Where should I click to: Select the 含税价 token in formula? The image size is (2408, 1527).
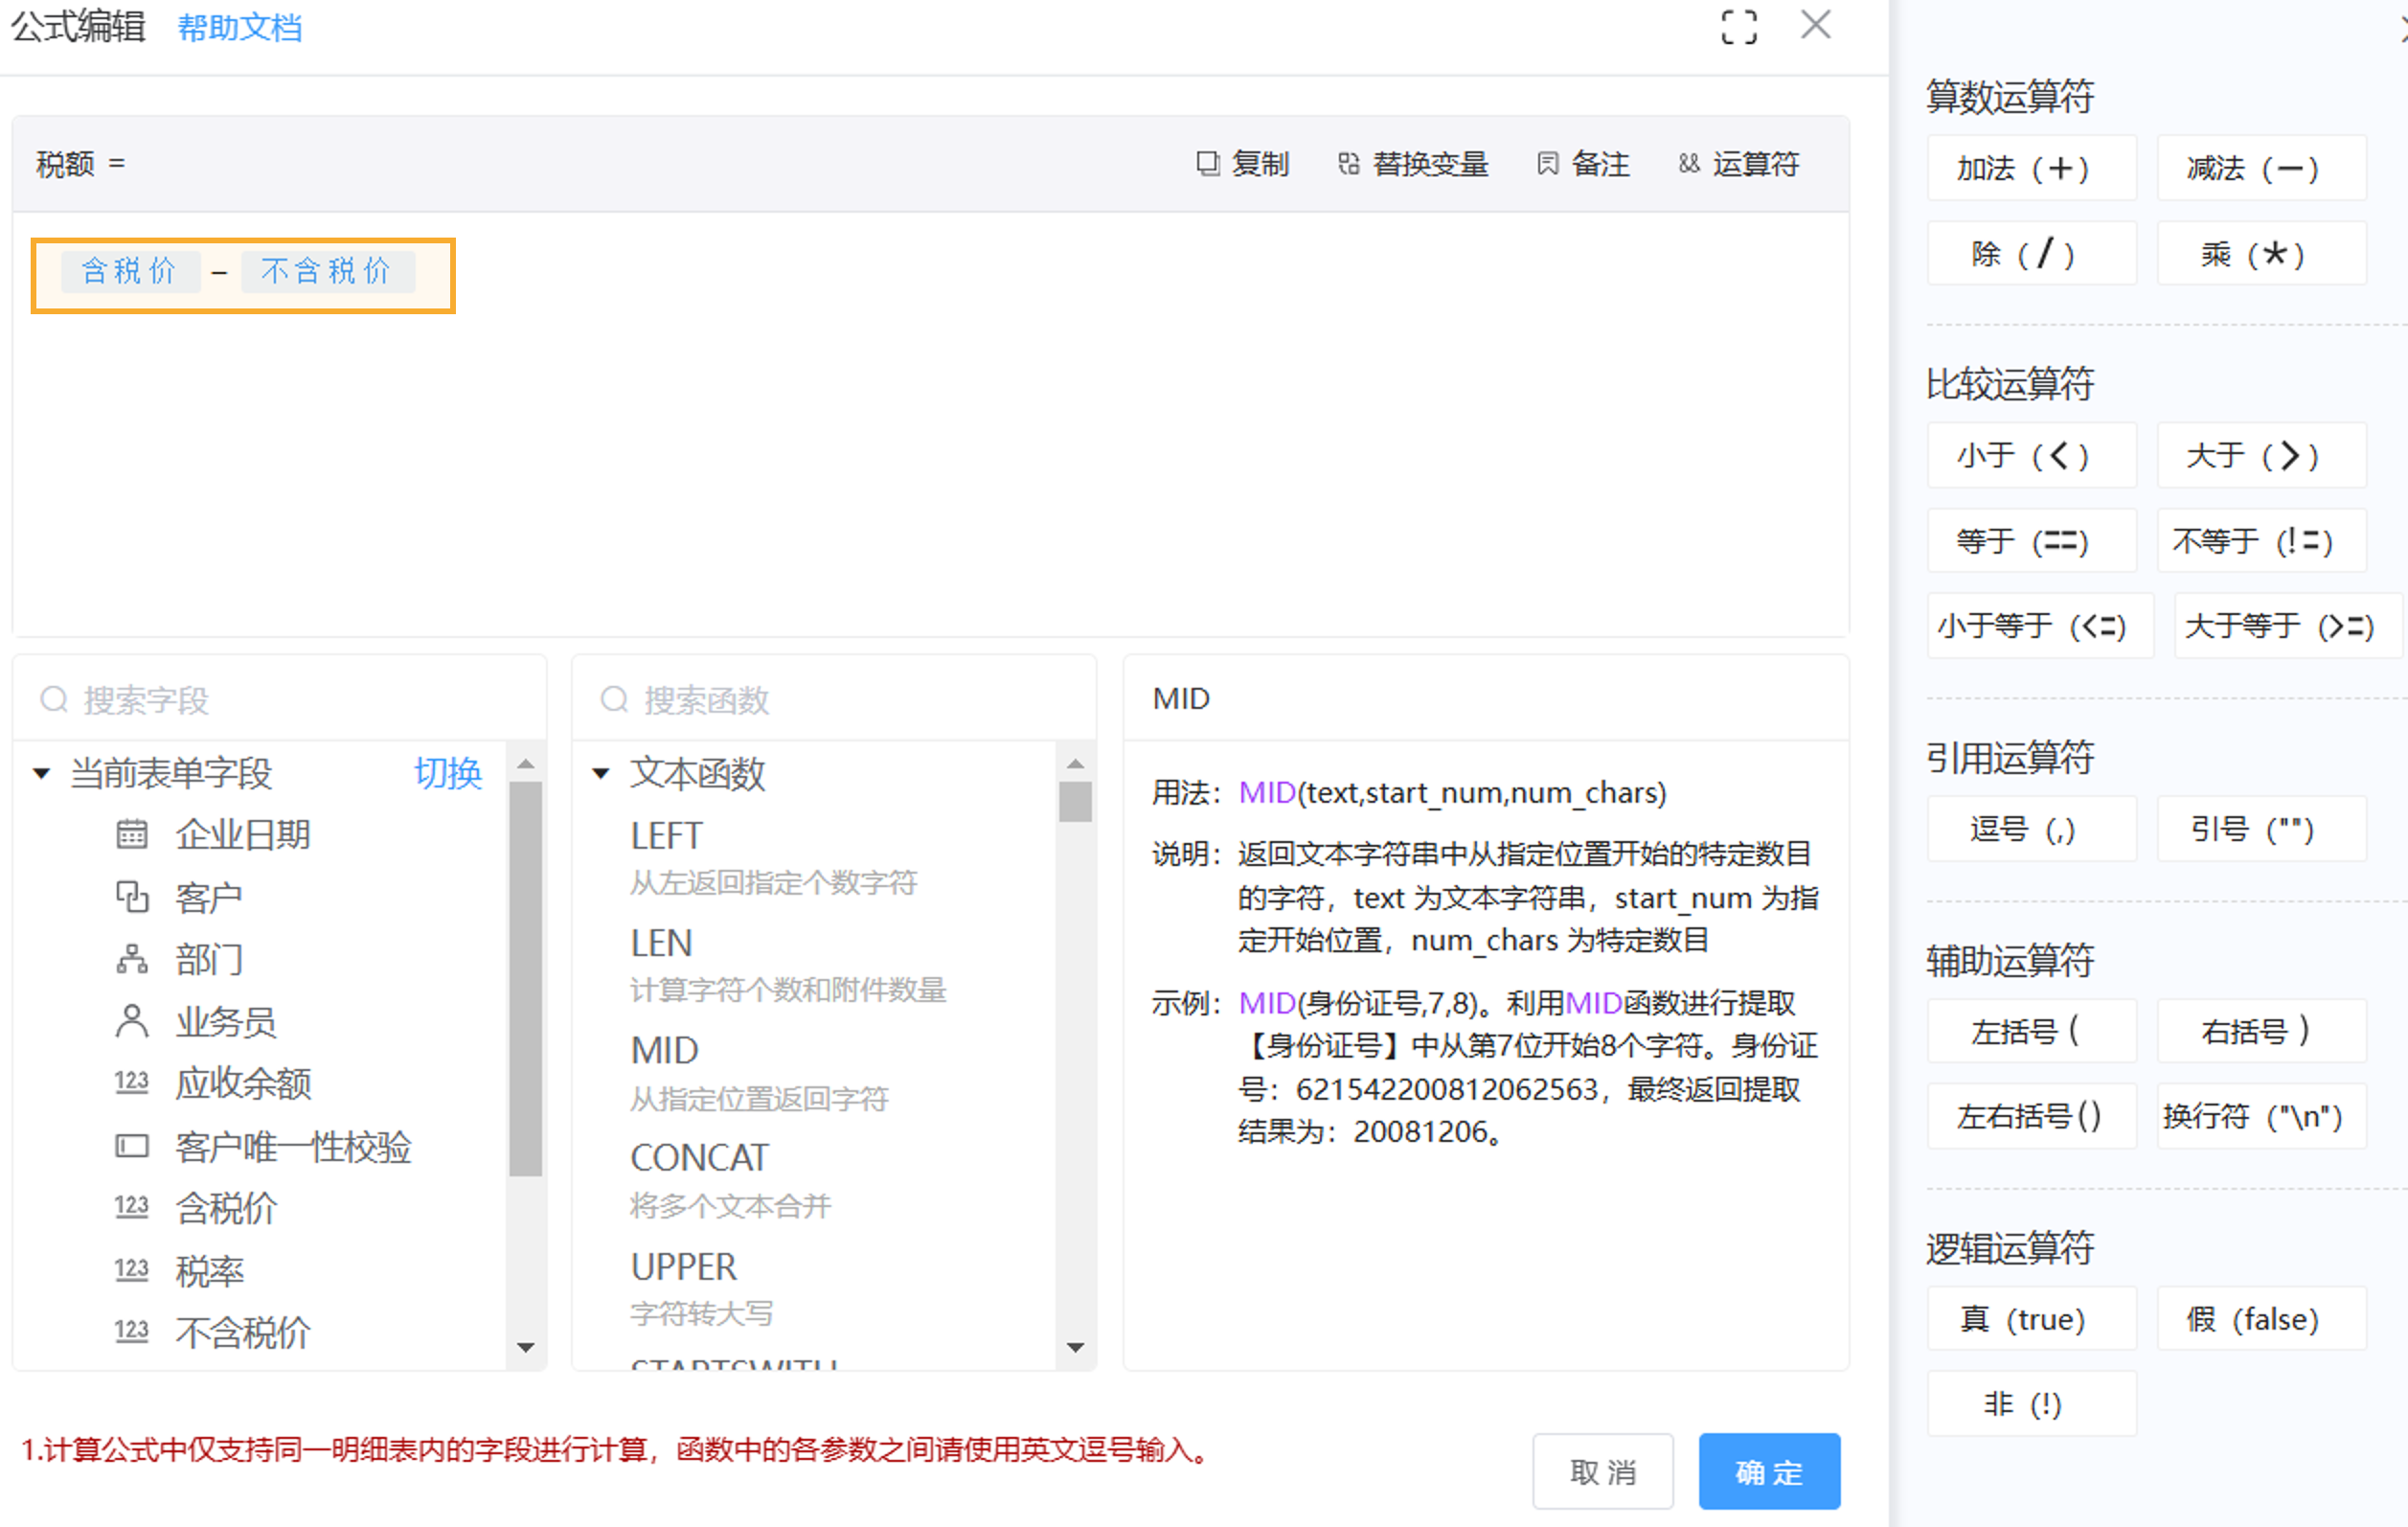tap(130, 271)
